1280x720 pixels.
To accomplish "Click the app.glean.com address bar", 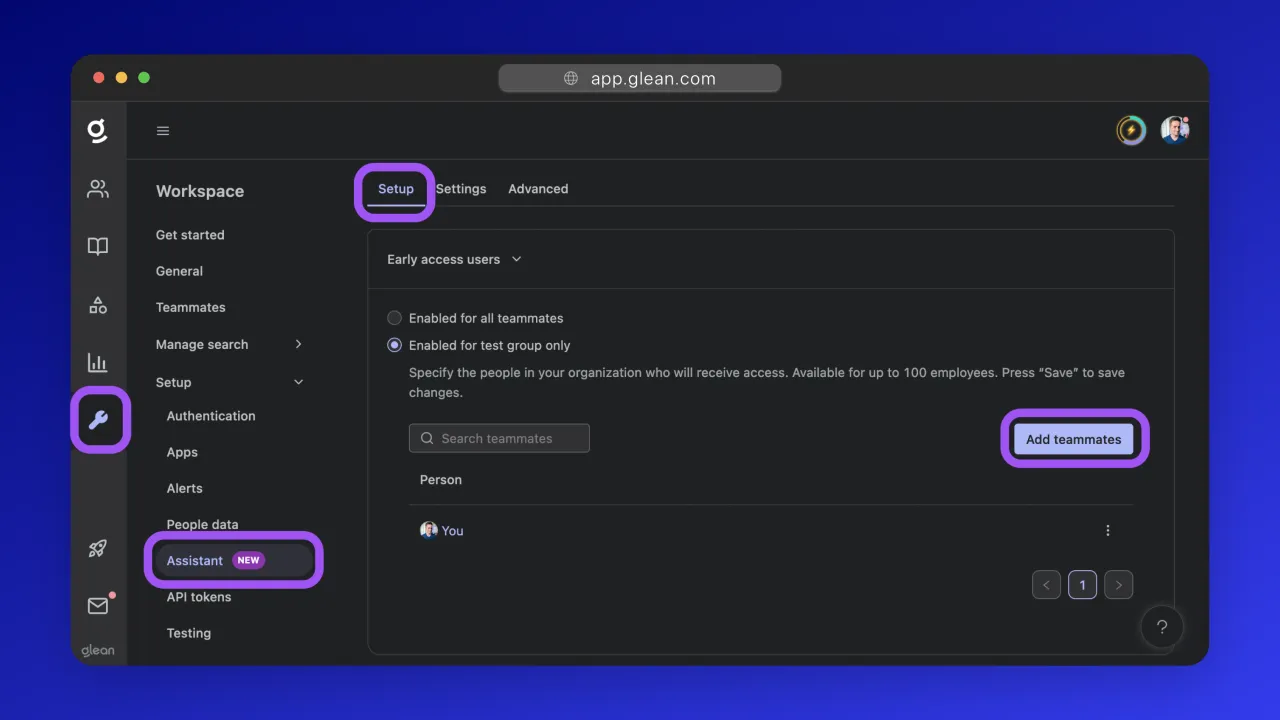I will [640, 79].
